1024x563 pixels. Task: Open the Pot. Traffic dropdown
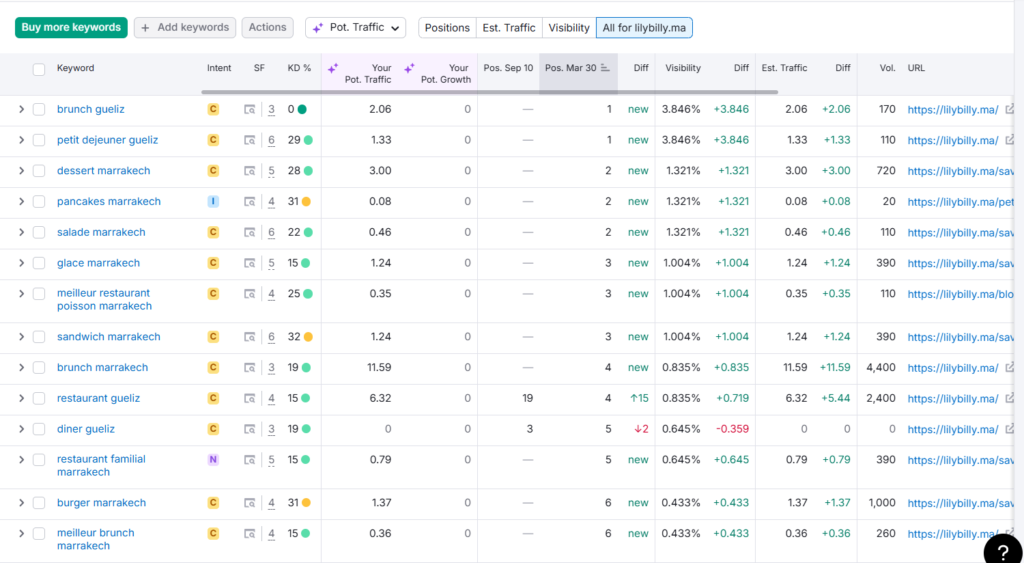coord(355,27)
